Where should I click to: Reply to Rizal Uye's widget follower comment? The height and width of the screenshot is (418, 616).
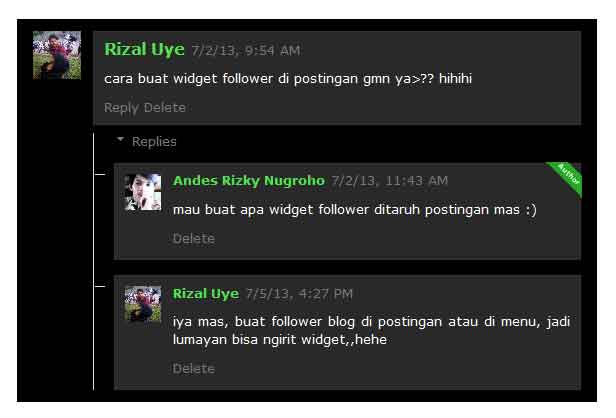click(x=121, y=108)
